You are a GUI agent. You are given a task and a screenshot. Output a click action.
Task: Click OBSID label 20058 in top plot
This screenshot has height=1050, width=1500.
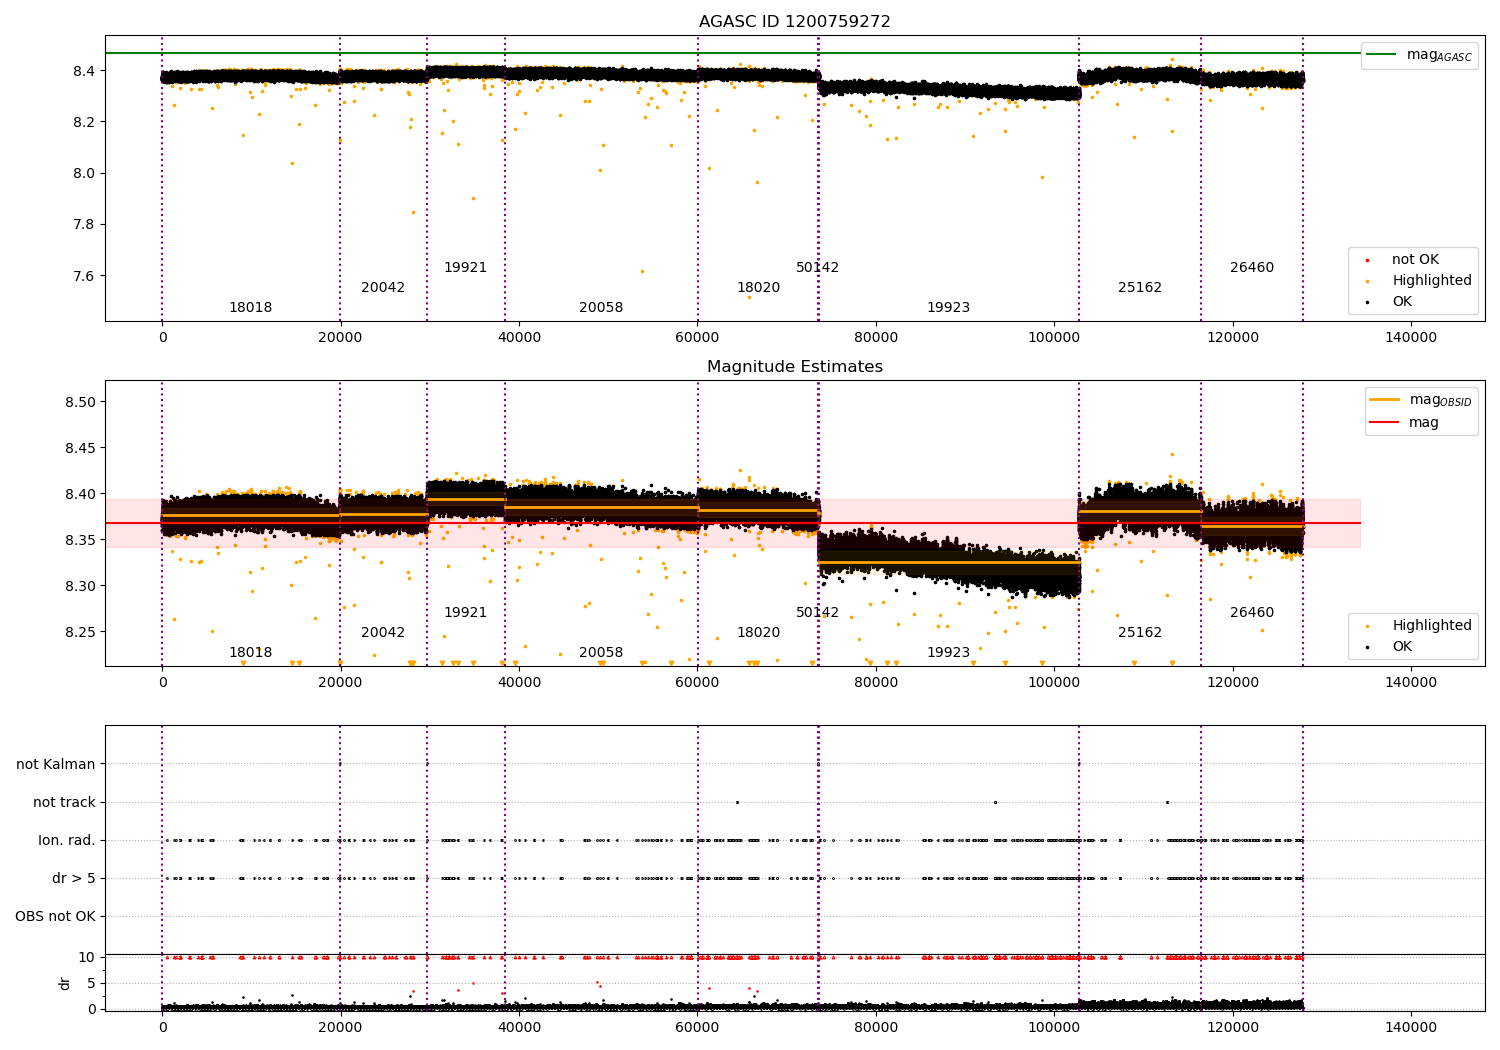point(601,308)
